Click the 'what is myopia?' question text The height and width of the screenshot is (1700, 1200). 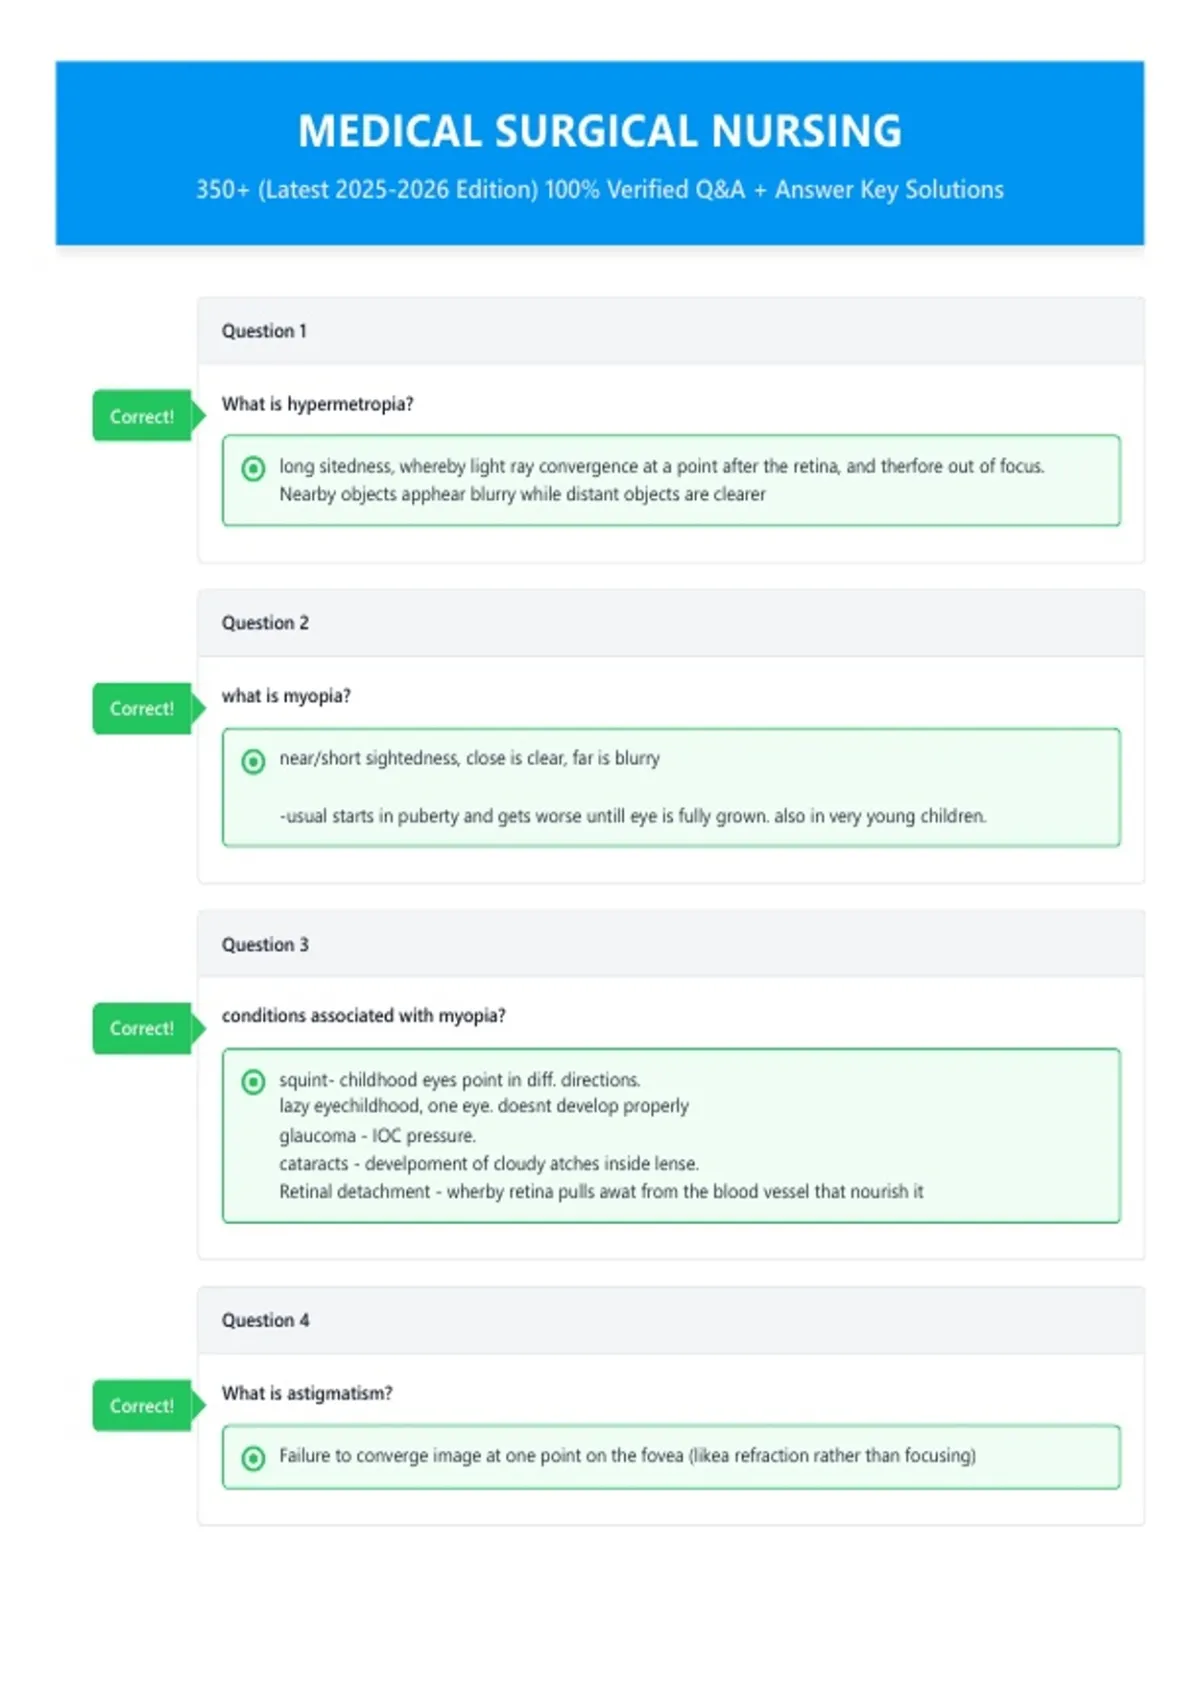pos(286,696)
